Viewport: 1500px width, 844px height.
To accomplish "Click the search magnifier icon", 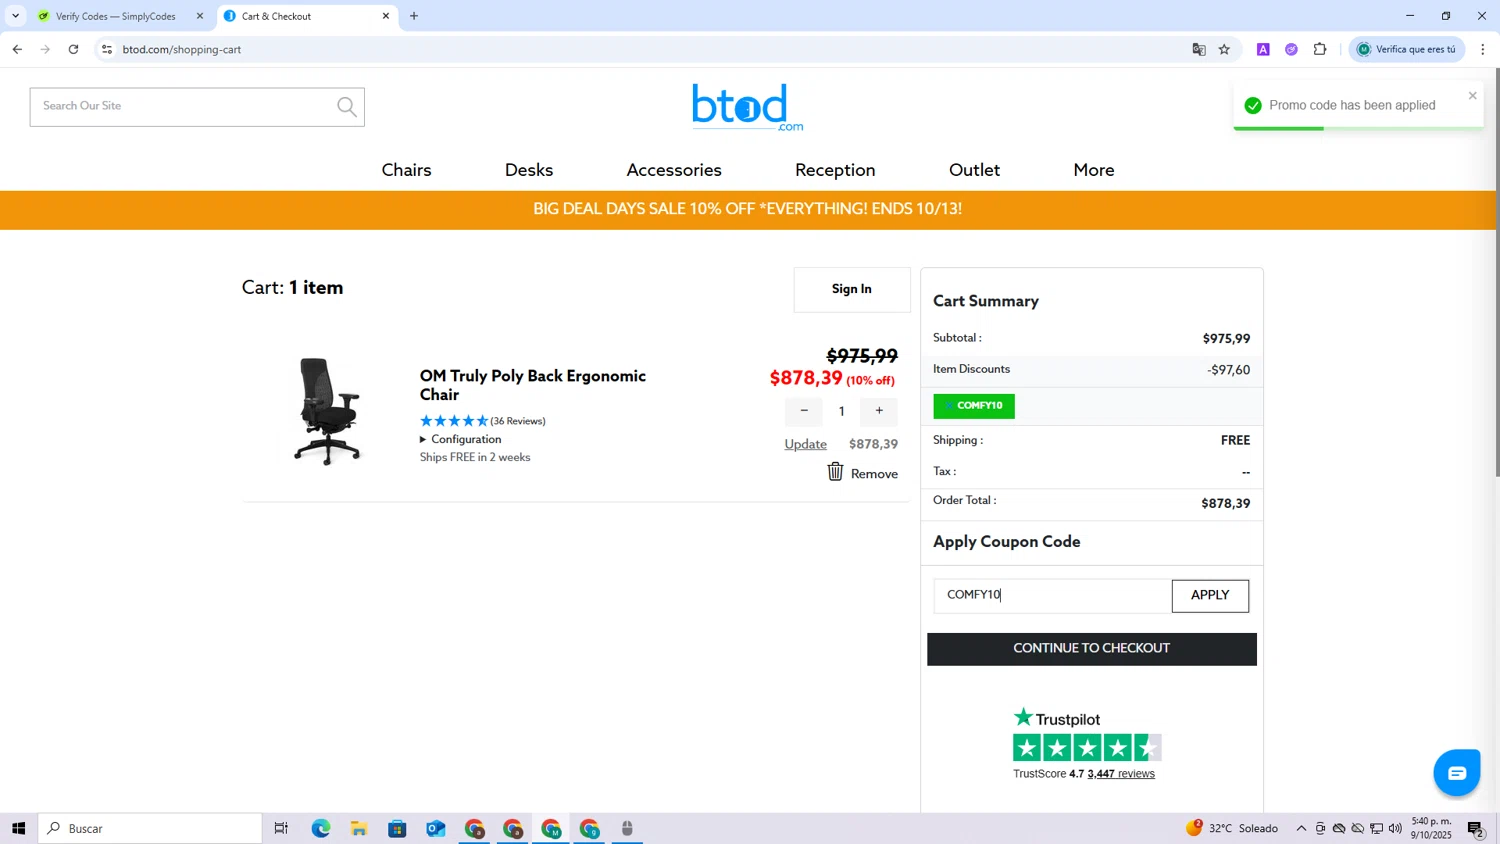I will [347, 107].
